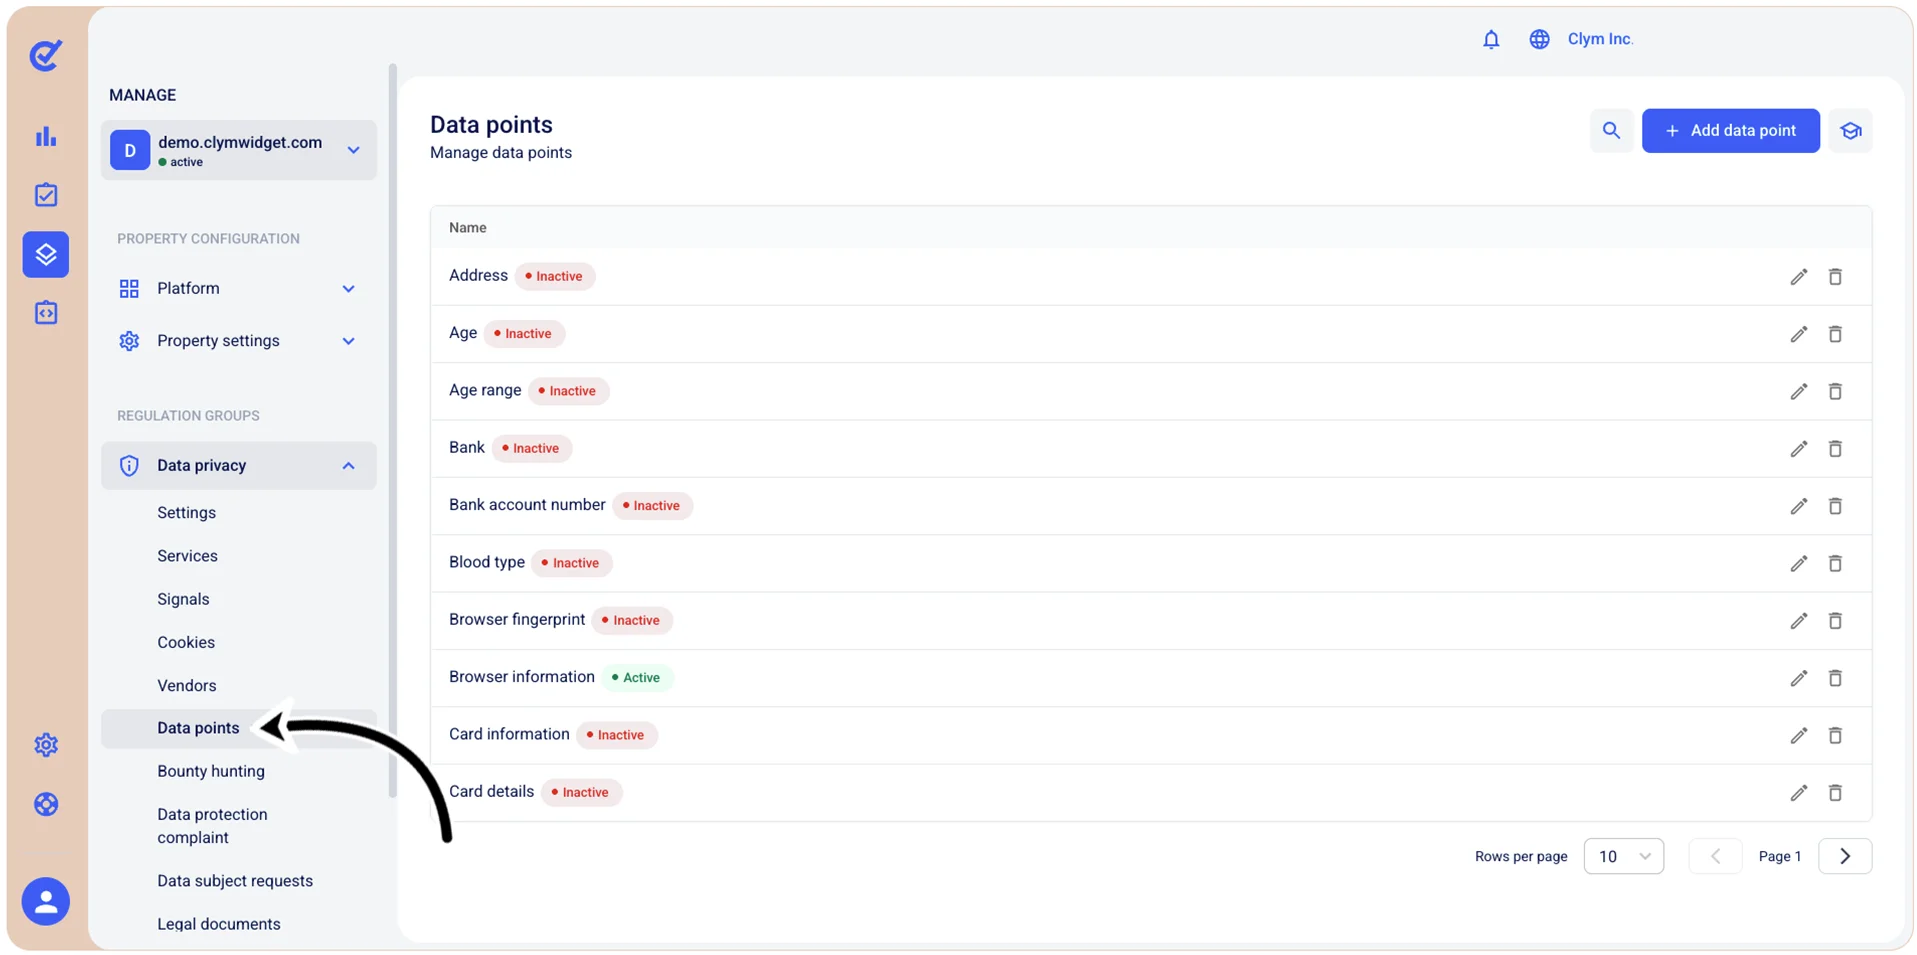Open the demo.clymwidget.com property dropdown
This screenshot has width=1917, height=955.
[238, 150]
